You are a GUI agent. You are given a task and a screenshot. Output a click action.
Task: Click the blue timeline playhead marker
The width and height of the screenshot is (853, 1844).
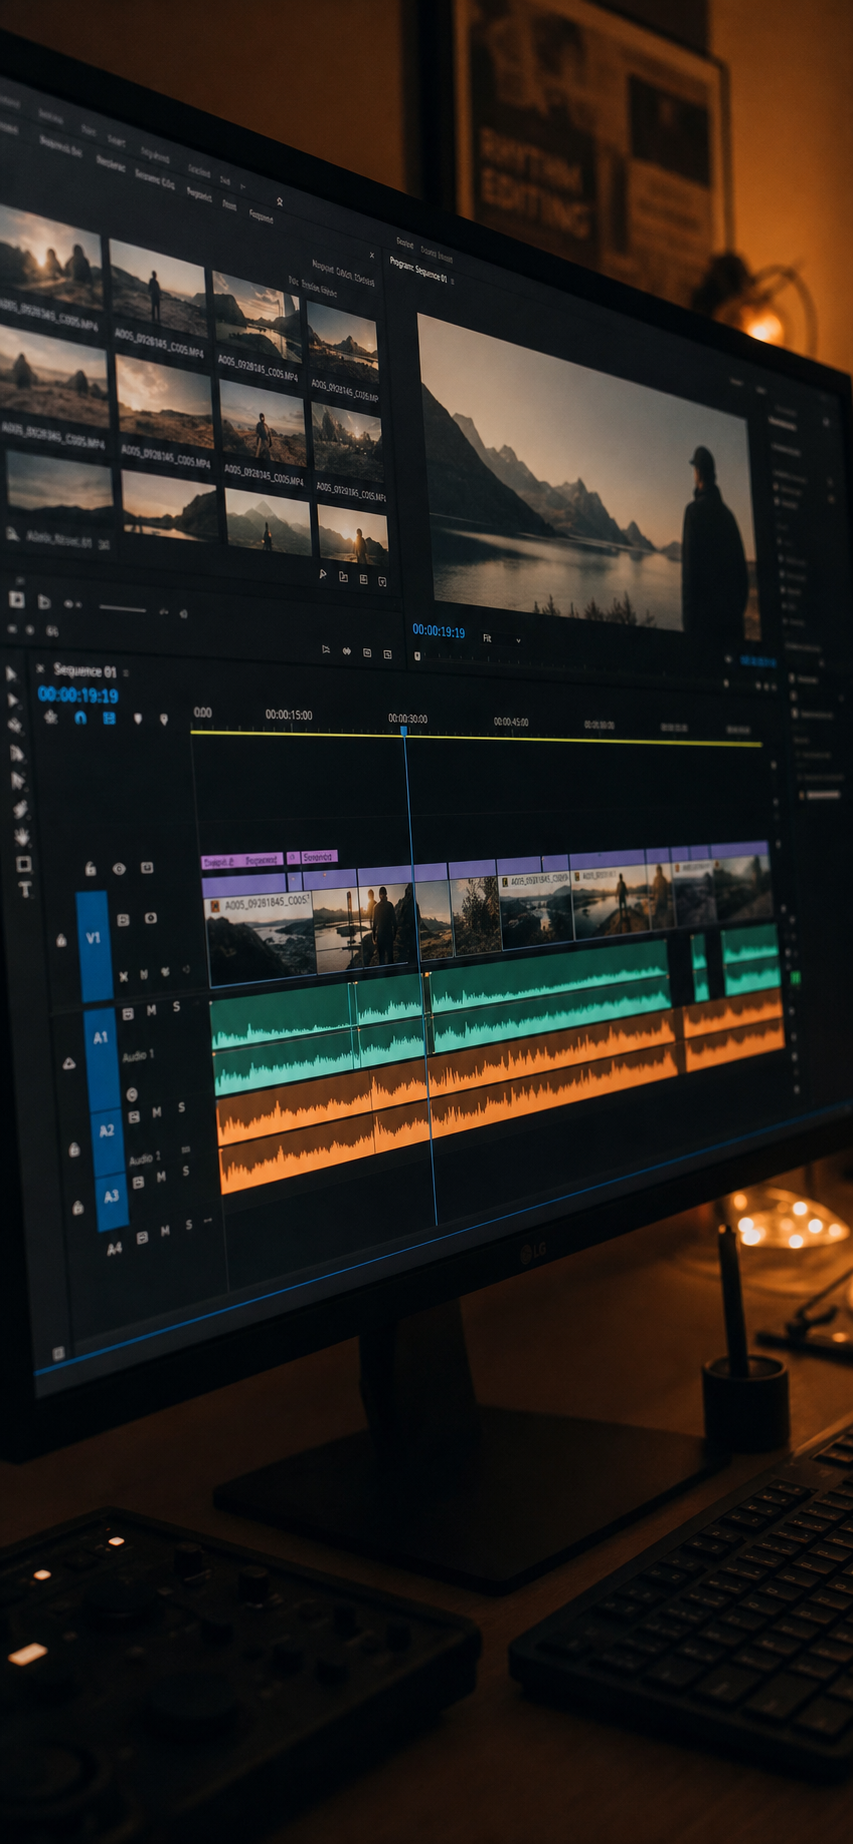pyautogui.click(x=404, y=731)
